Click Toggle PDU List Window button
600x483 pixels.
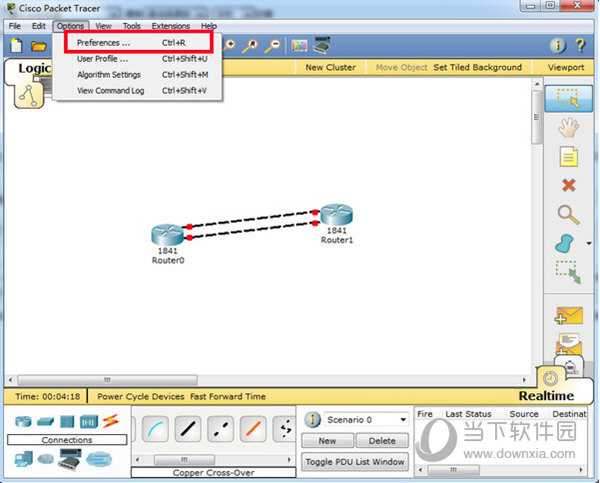click(x=355, y=462)
